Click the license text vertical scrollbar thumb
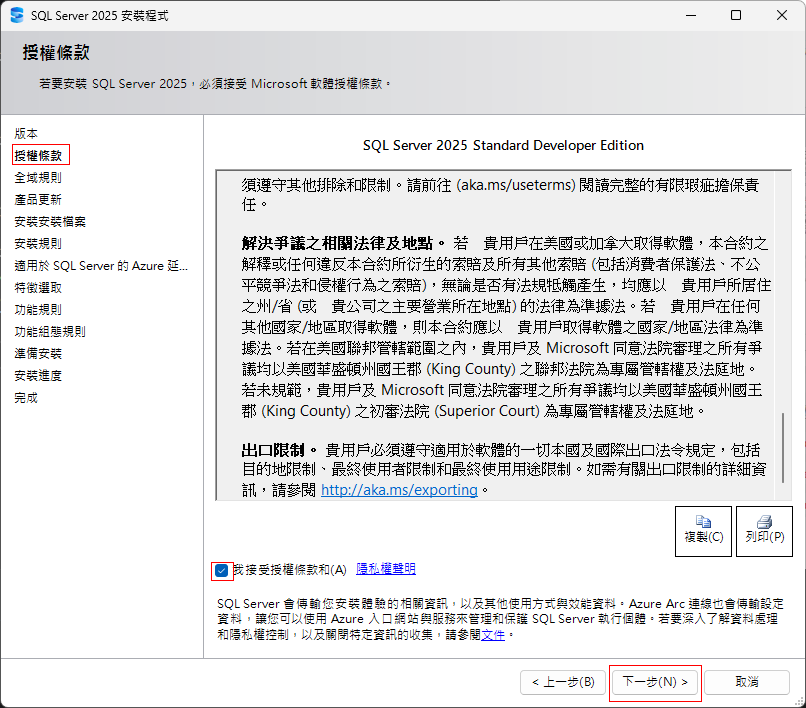Viewport: 806px width, 708px height. [783, 447]
